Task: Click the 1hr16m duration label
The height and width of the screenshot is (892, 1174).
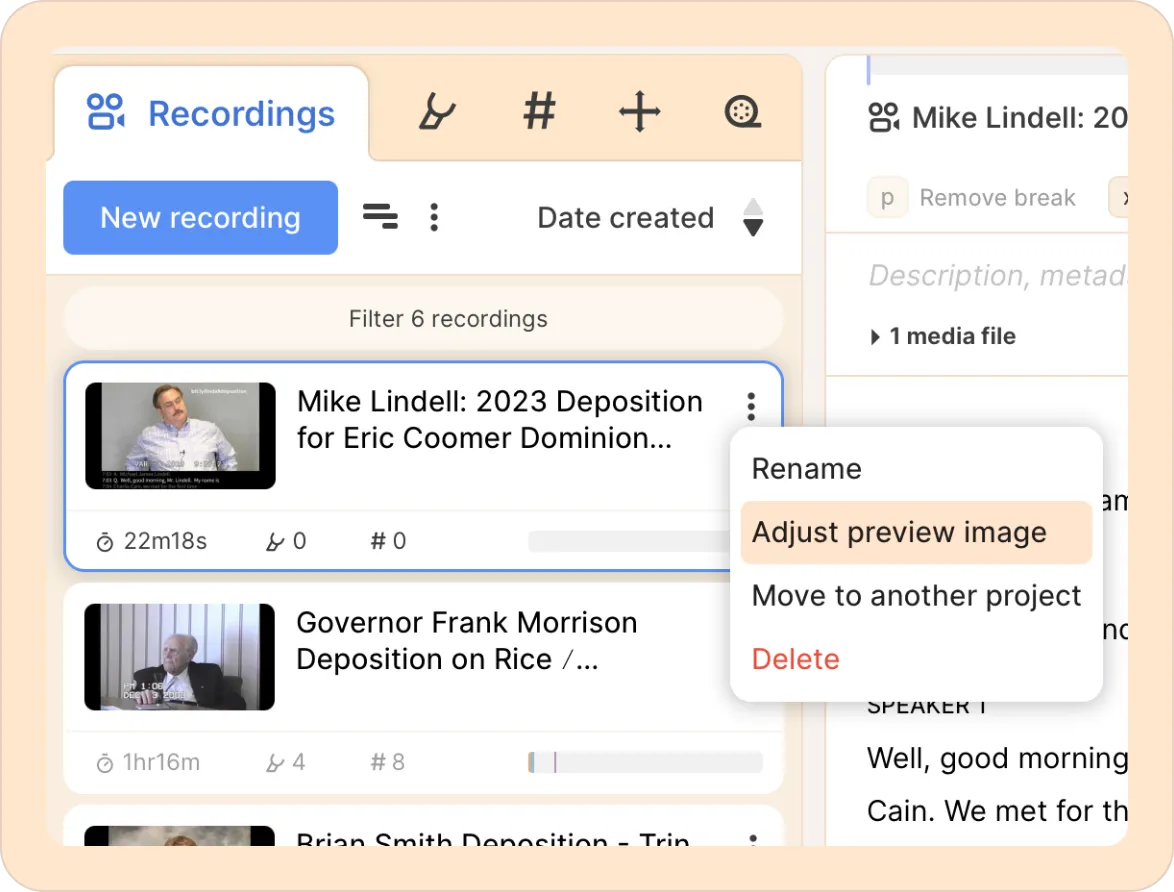Action: pos(149,762)
